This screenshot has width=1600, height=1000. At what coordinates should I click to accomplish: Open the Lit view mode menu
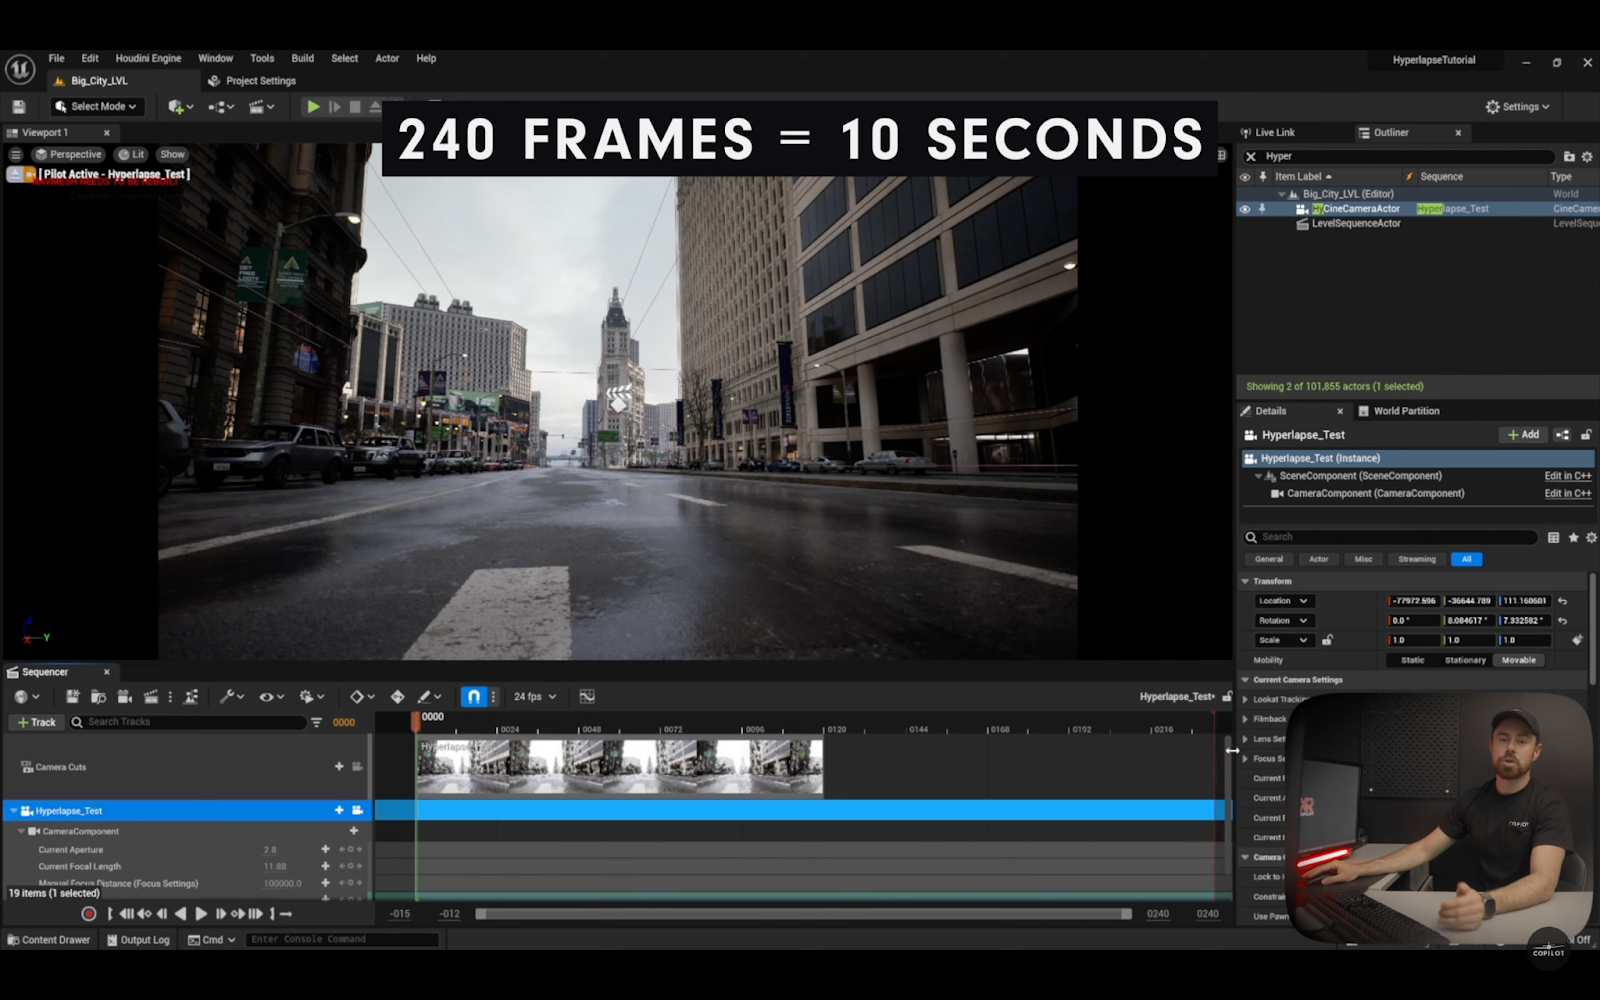[131, 154]
